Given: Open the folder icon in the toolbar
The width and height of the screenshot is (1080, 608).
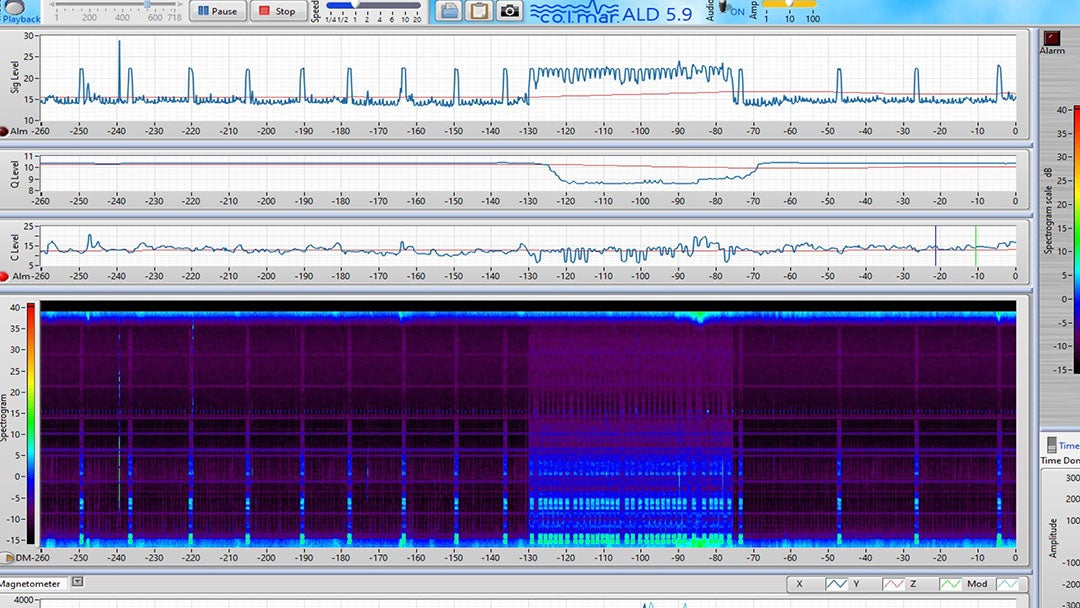Looking at the screenshot, I should (449, 11).
